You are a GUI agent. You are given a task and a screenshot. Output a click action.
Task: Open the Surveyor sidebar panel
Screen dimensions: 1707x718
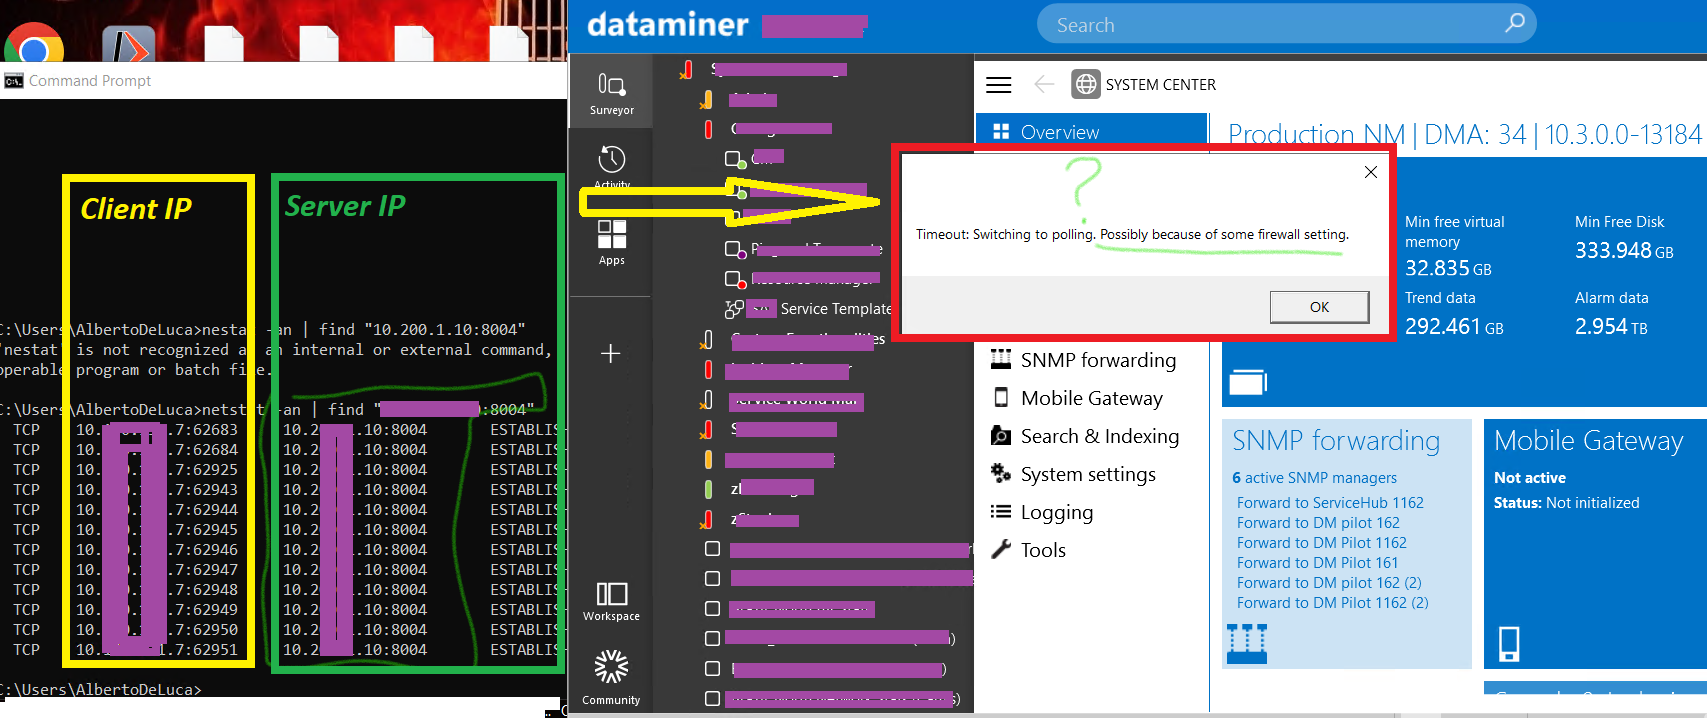[x=611, y=92]
